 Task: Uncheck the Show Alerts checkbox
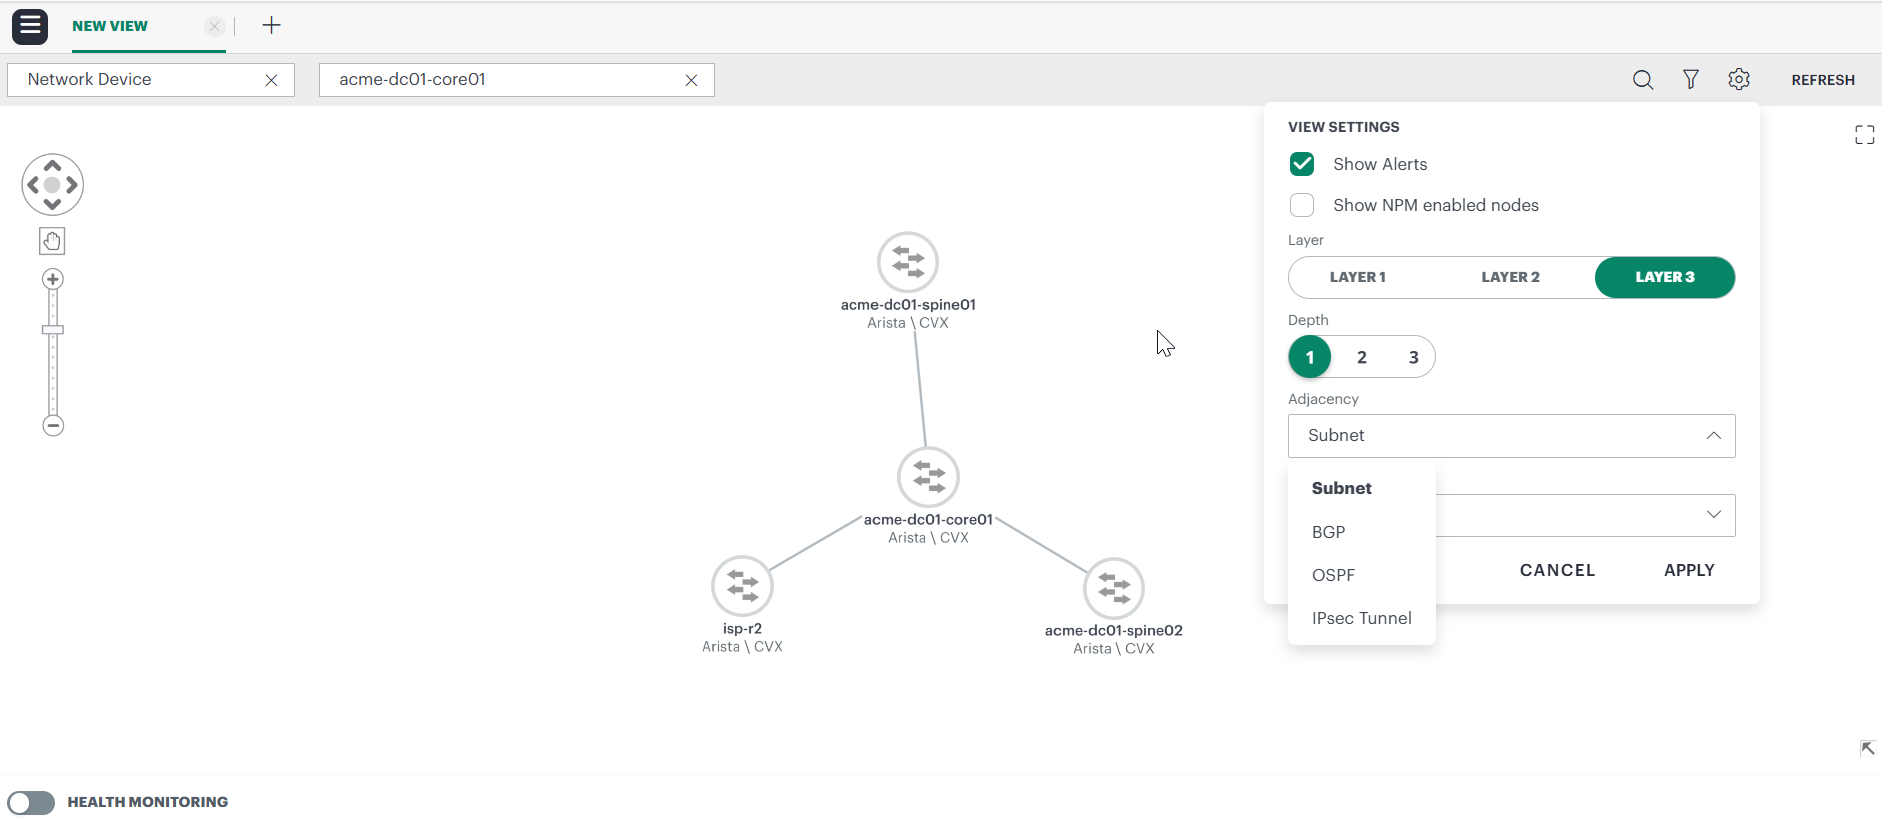[1302, 164]
